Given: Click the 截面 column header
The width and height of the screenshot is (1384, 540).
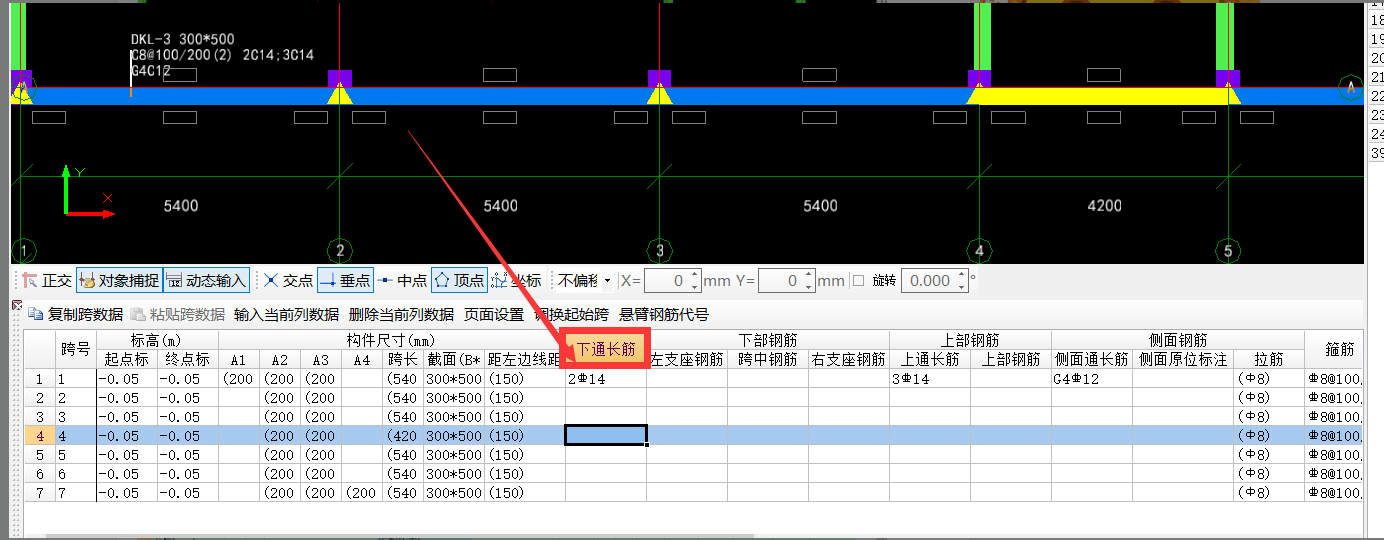Looking at the screenshot, I should pyautogui.click(x=454, y=359).
